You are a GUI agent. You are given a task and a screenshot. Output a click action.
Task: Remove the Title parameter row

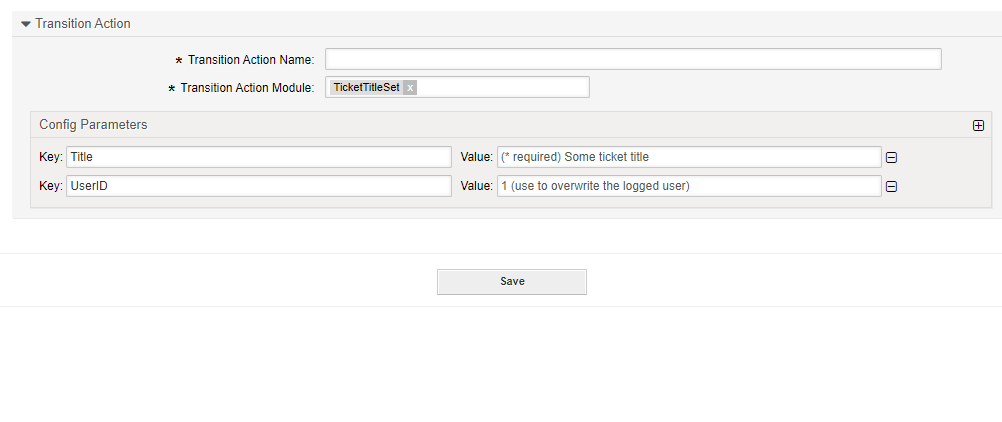tap(891, 157)
